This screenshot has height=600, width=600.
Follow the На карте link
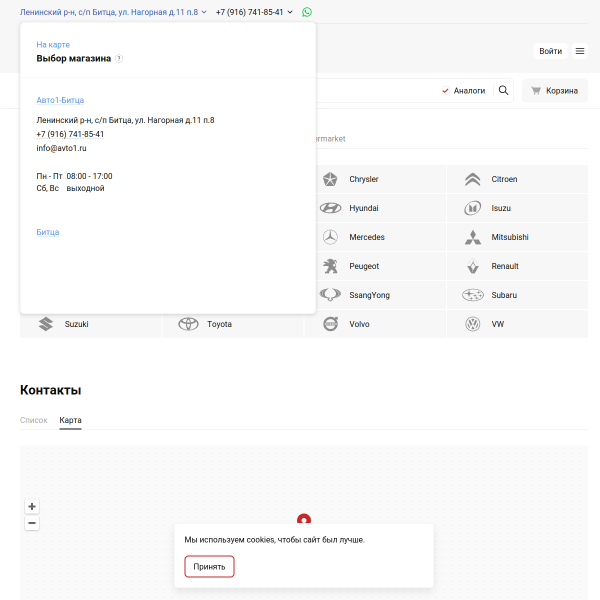[53, 44]
